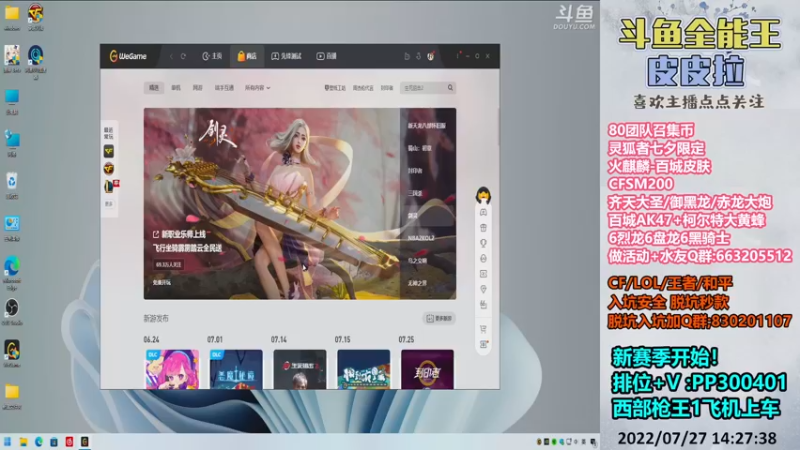800x450 pixels.
Task: Open Microsoft Edge from the taskbar
Action: (x=38, y=442)
